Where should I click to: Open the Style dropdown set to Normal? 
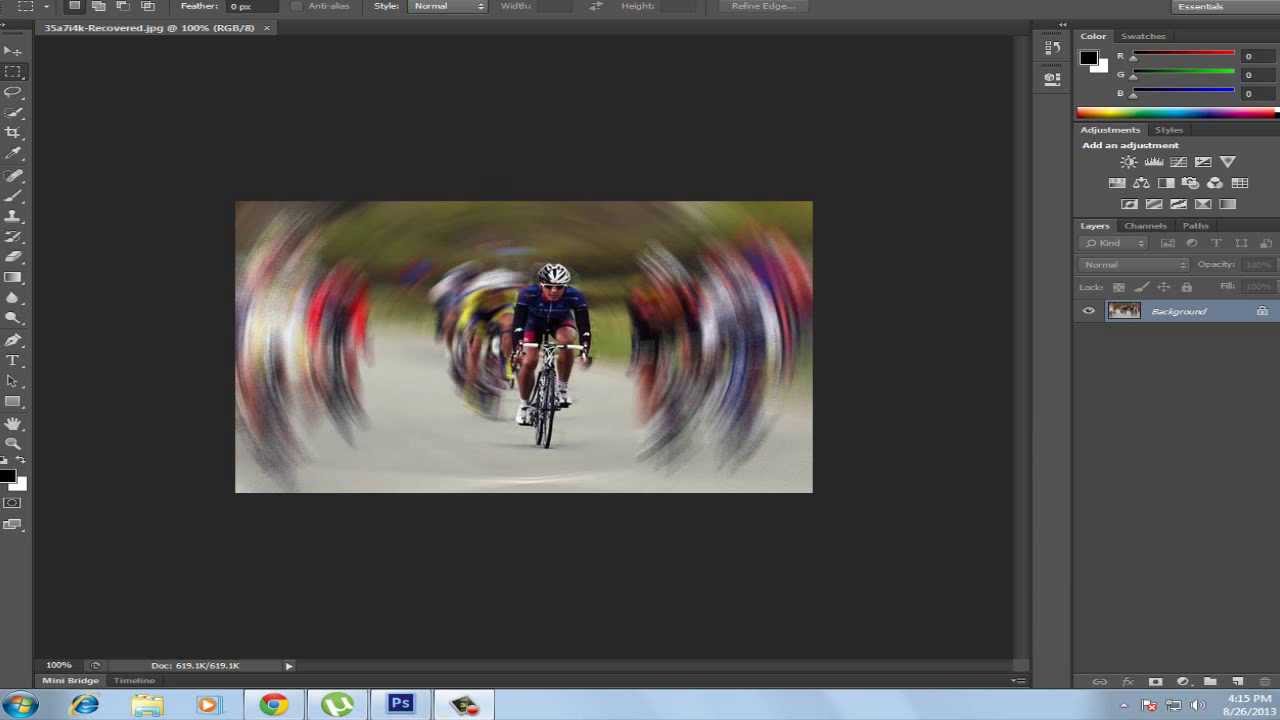pos(448,7)
